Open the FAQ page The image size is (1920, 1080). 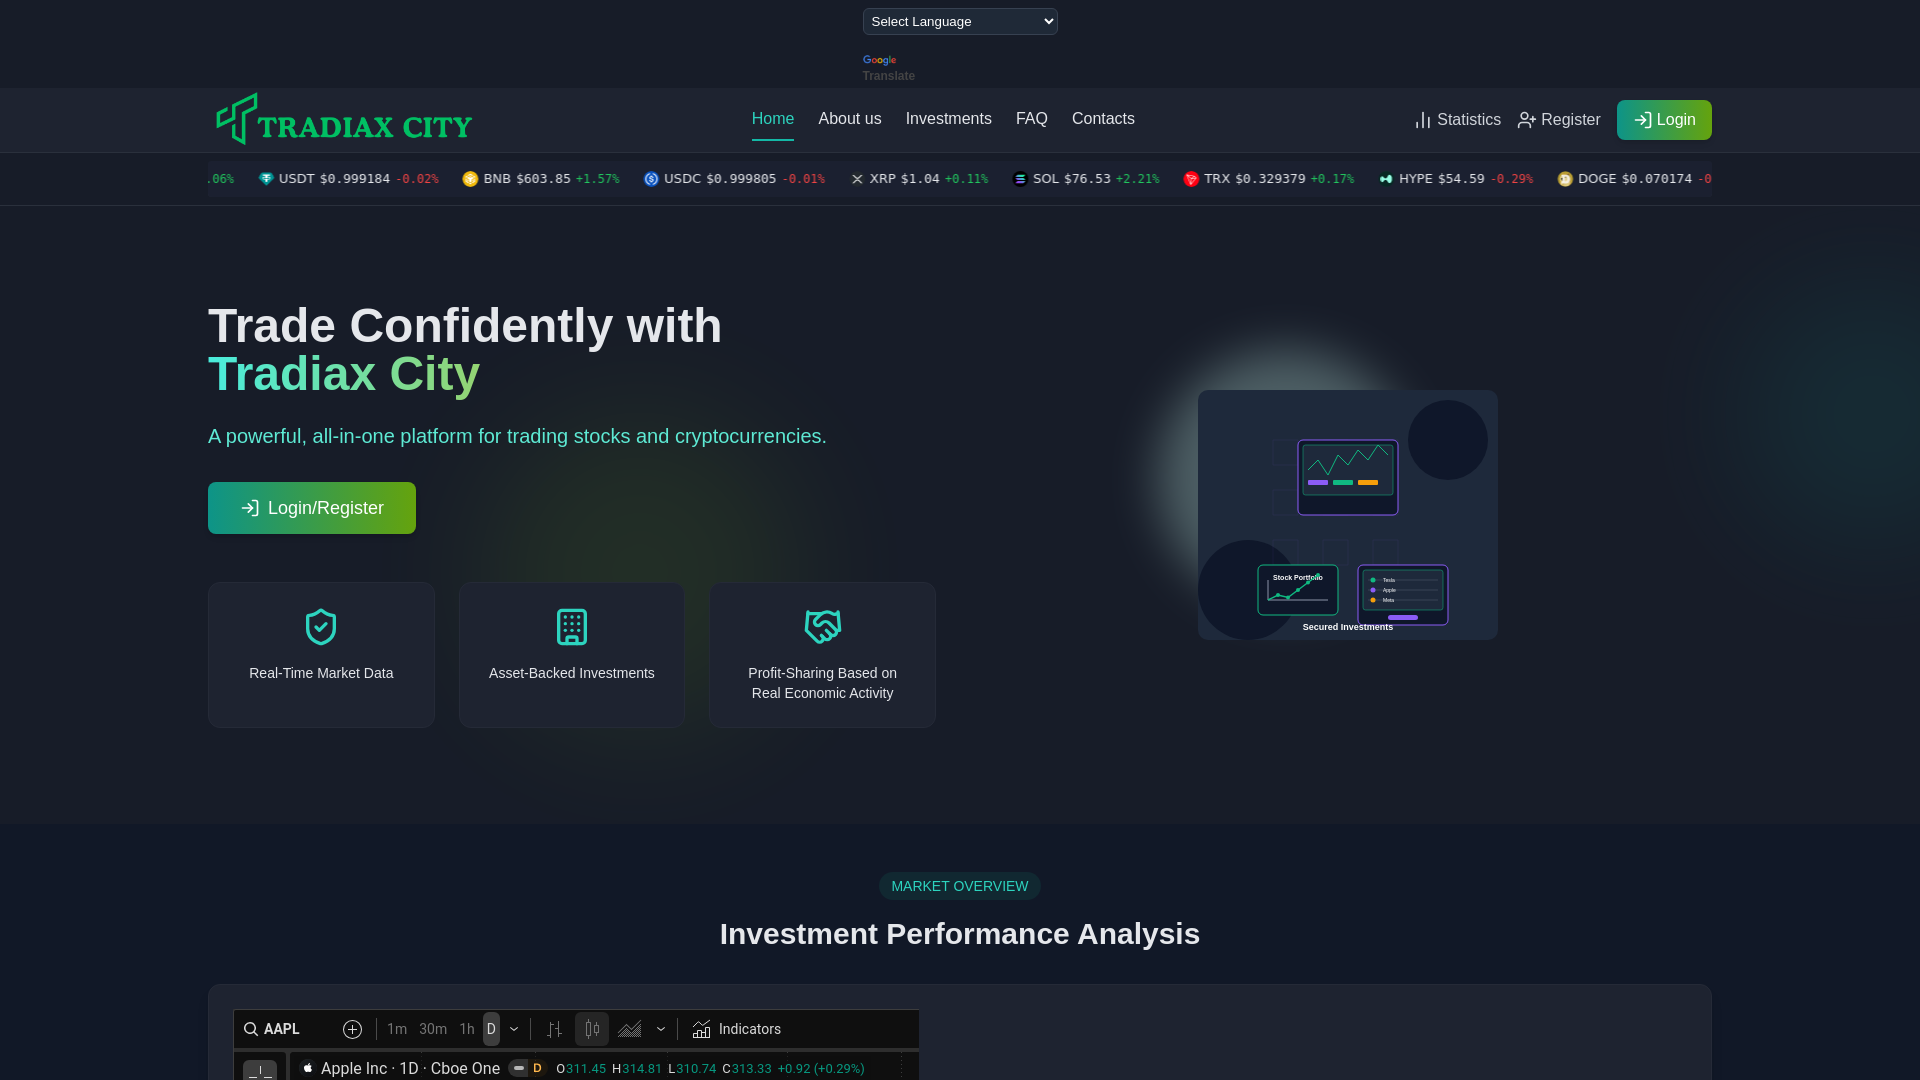point(1032,119)
